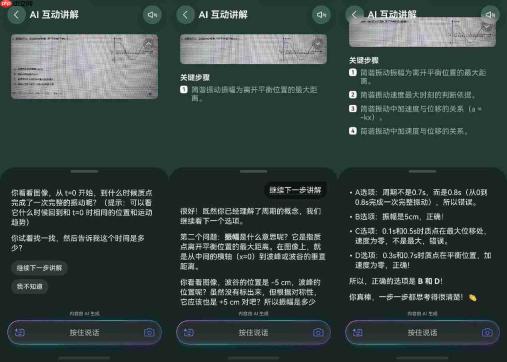The height and width of the screenshot is (362, 507).
Task: Mute the speaker on the middle screen
Action: pos(321,15)
